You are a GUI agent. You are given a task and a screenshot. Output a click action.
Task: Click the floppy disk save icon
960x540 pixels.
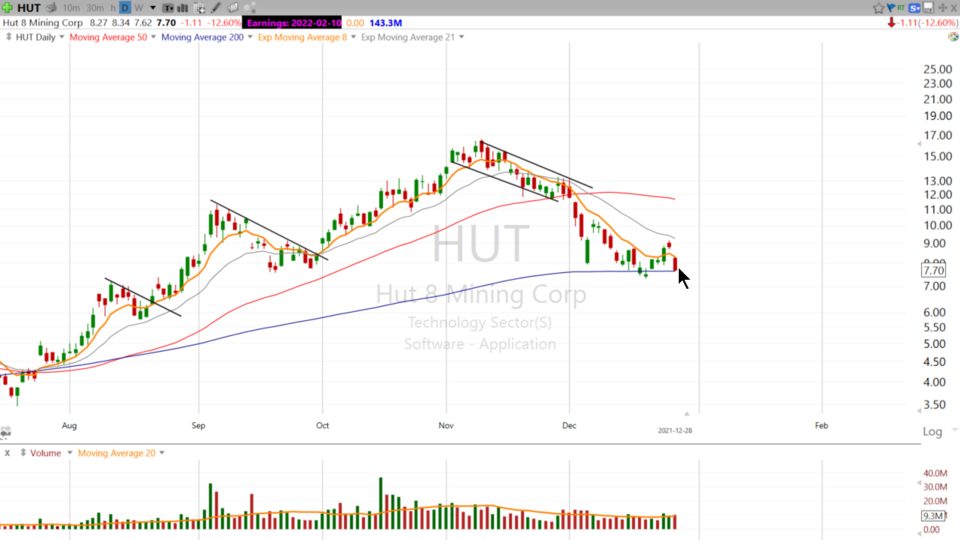pyautogui.click(x=927, y=7)
